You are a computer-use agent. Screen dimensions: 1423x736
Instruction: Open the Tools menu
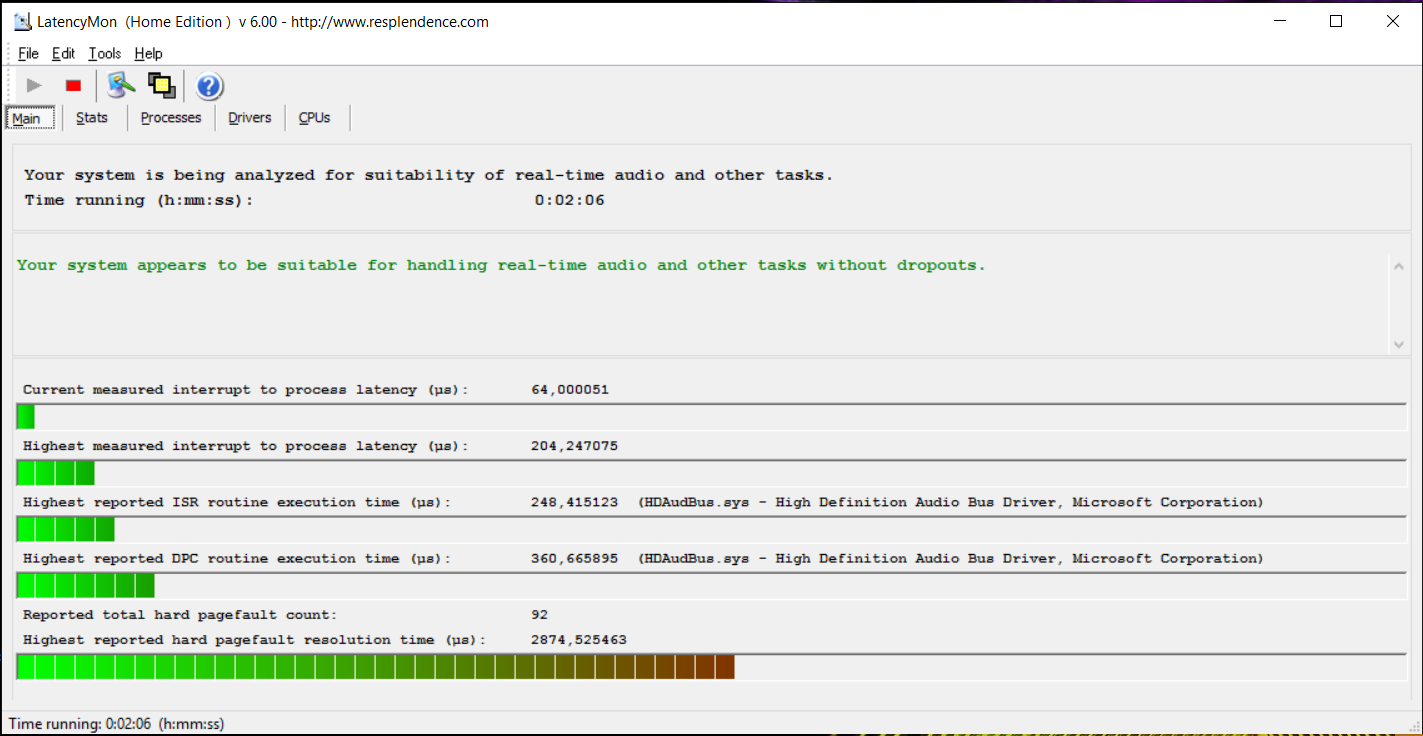point(104,54)
